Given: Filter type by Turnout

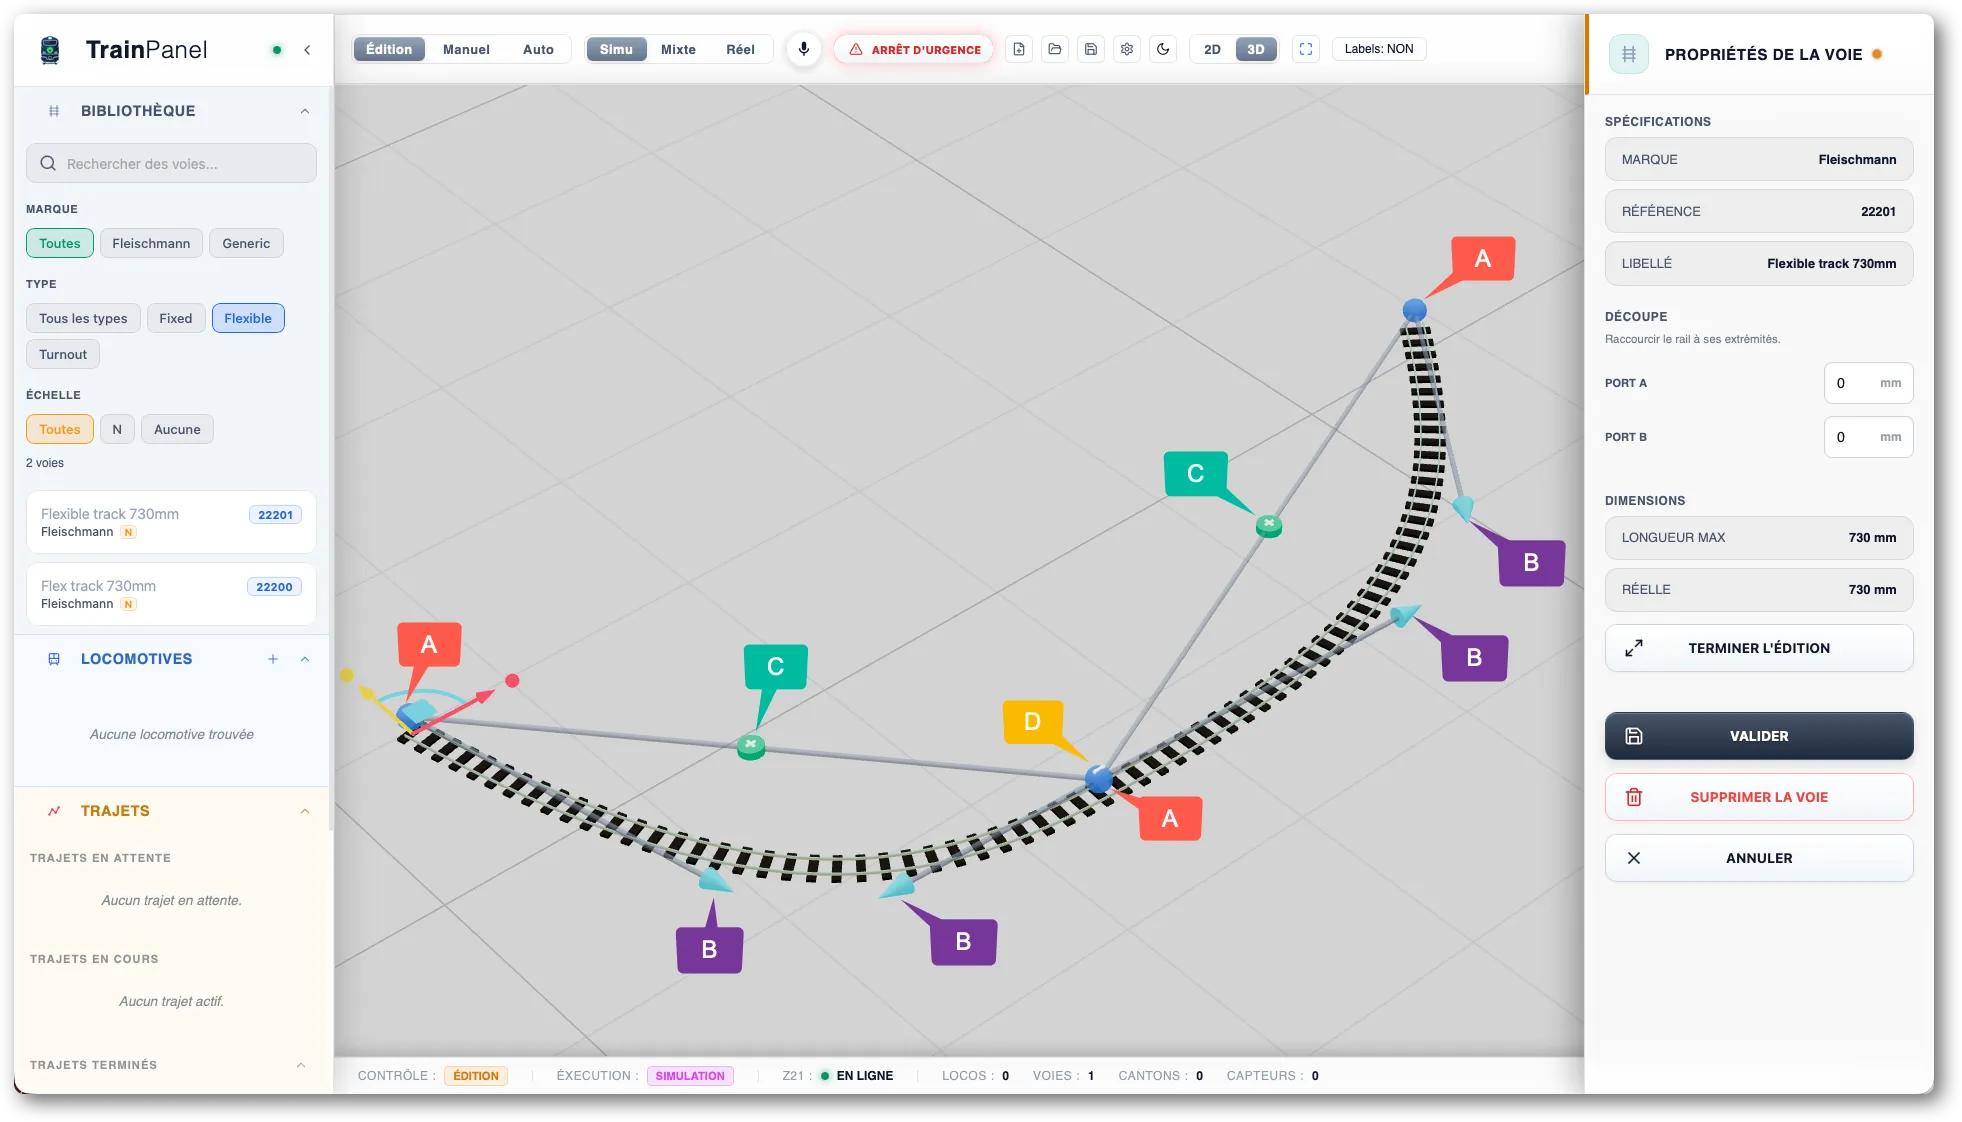Looking at the screenshot, I should click(63, 354).
